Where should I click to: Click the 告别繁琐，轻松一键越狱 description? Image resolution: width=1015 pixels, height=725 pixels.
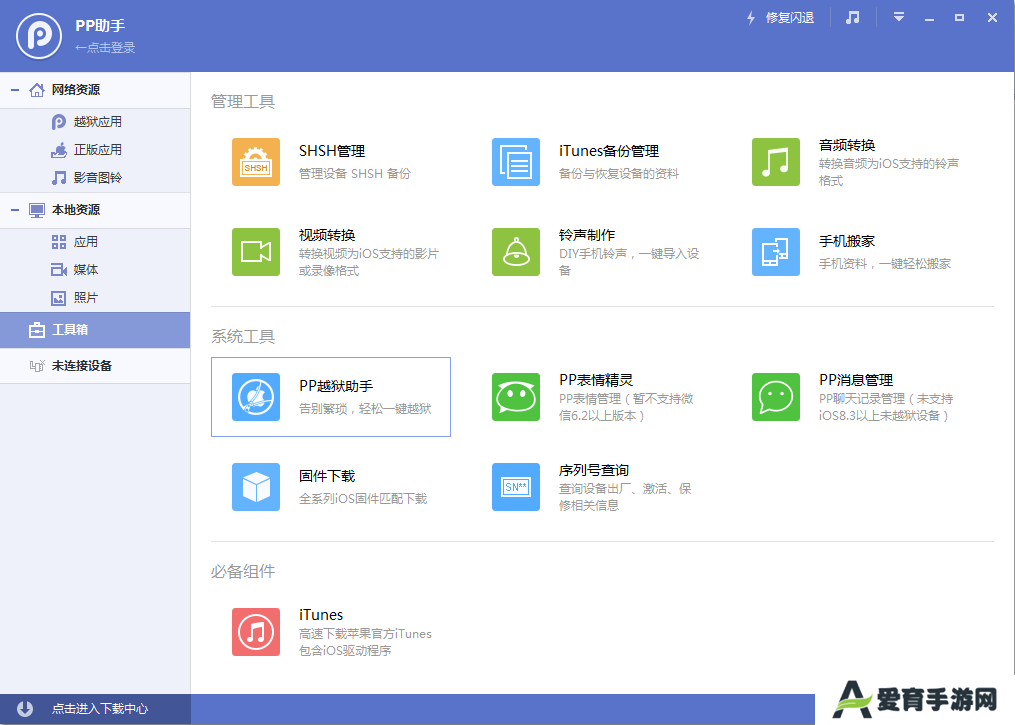click(x=365, y=408)
